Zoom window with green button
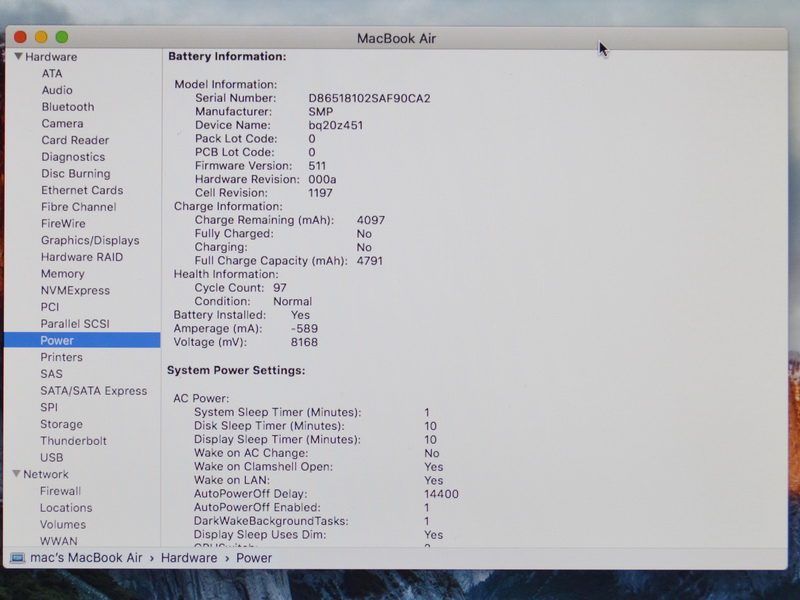The image size is (800, 600). tap(62, 37)
